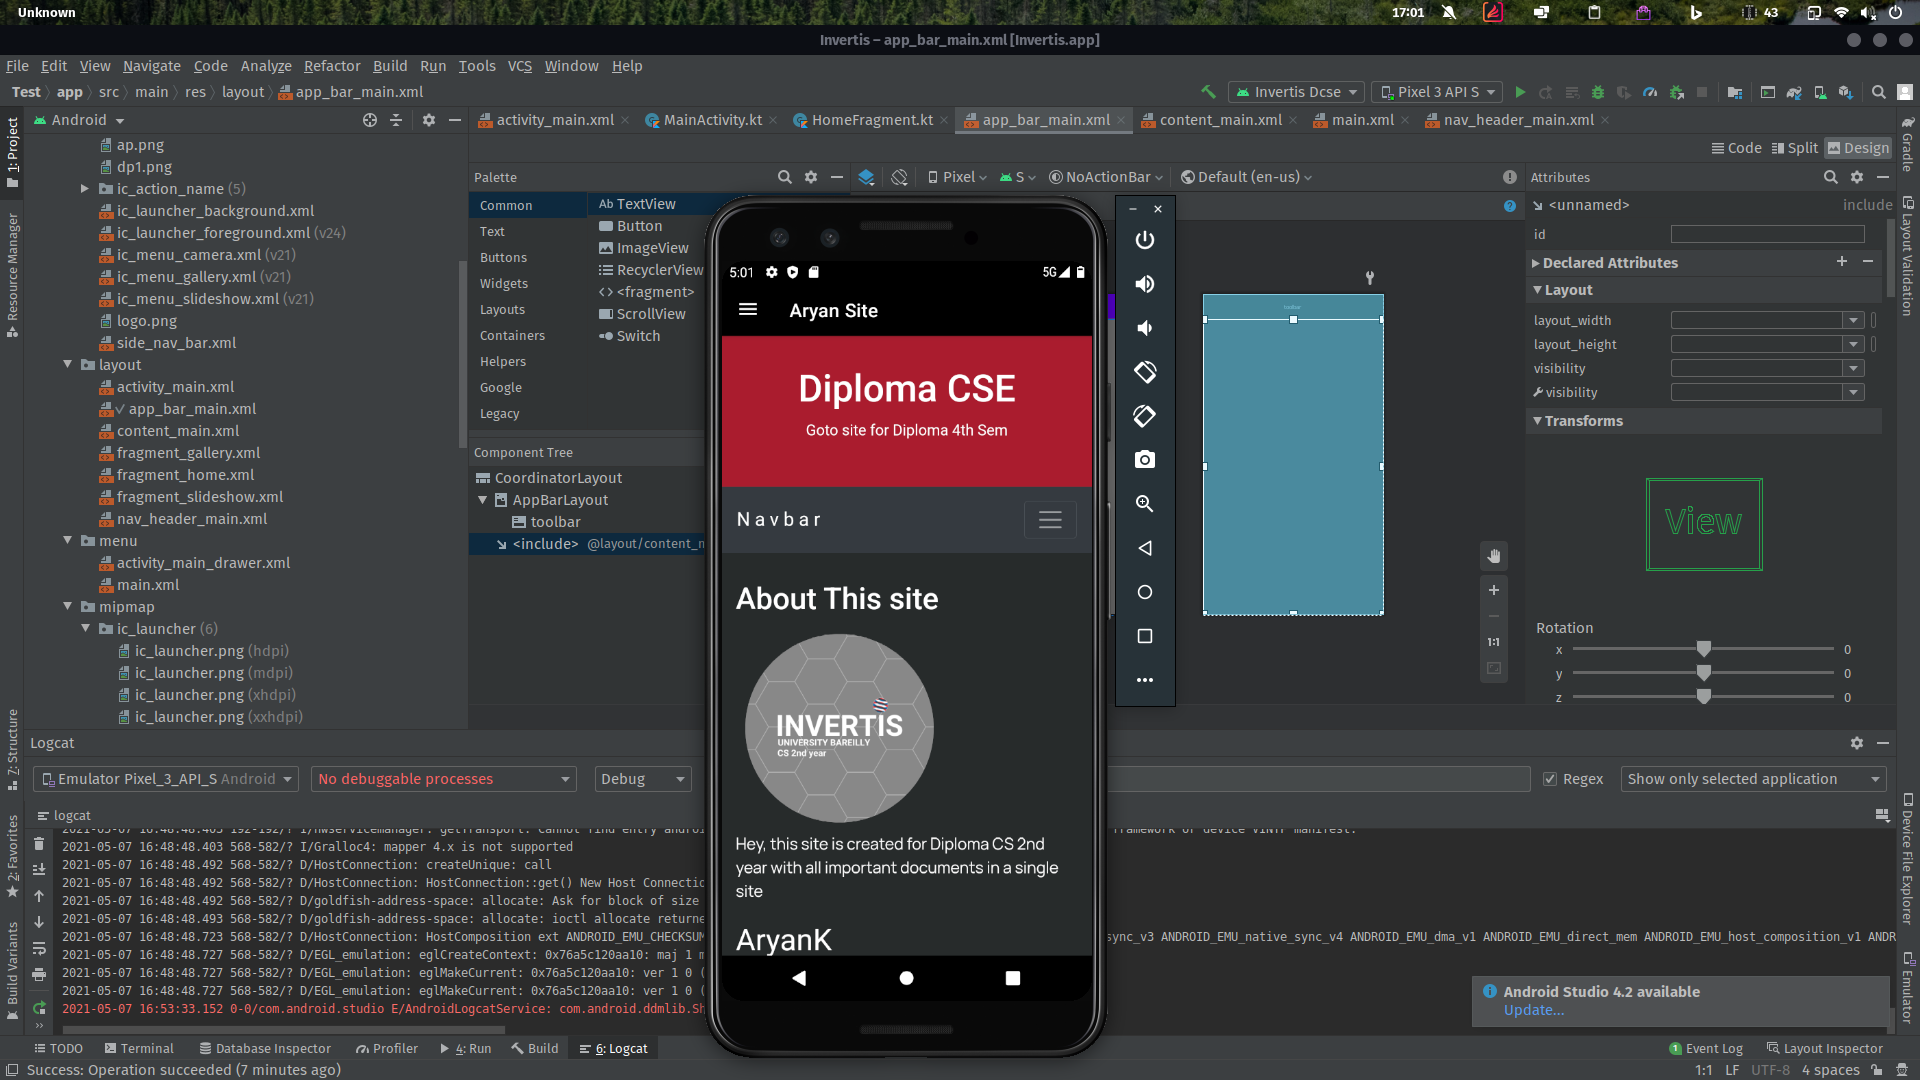This screenshot has height=1080, width=1920.
Task: Open emulator extended controls three dots
Action: [1145, 680]
